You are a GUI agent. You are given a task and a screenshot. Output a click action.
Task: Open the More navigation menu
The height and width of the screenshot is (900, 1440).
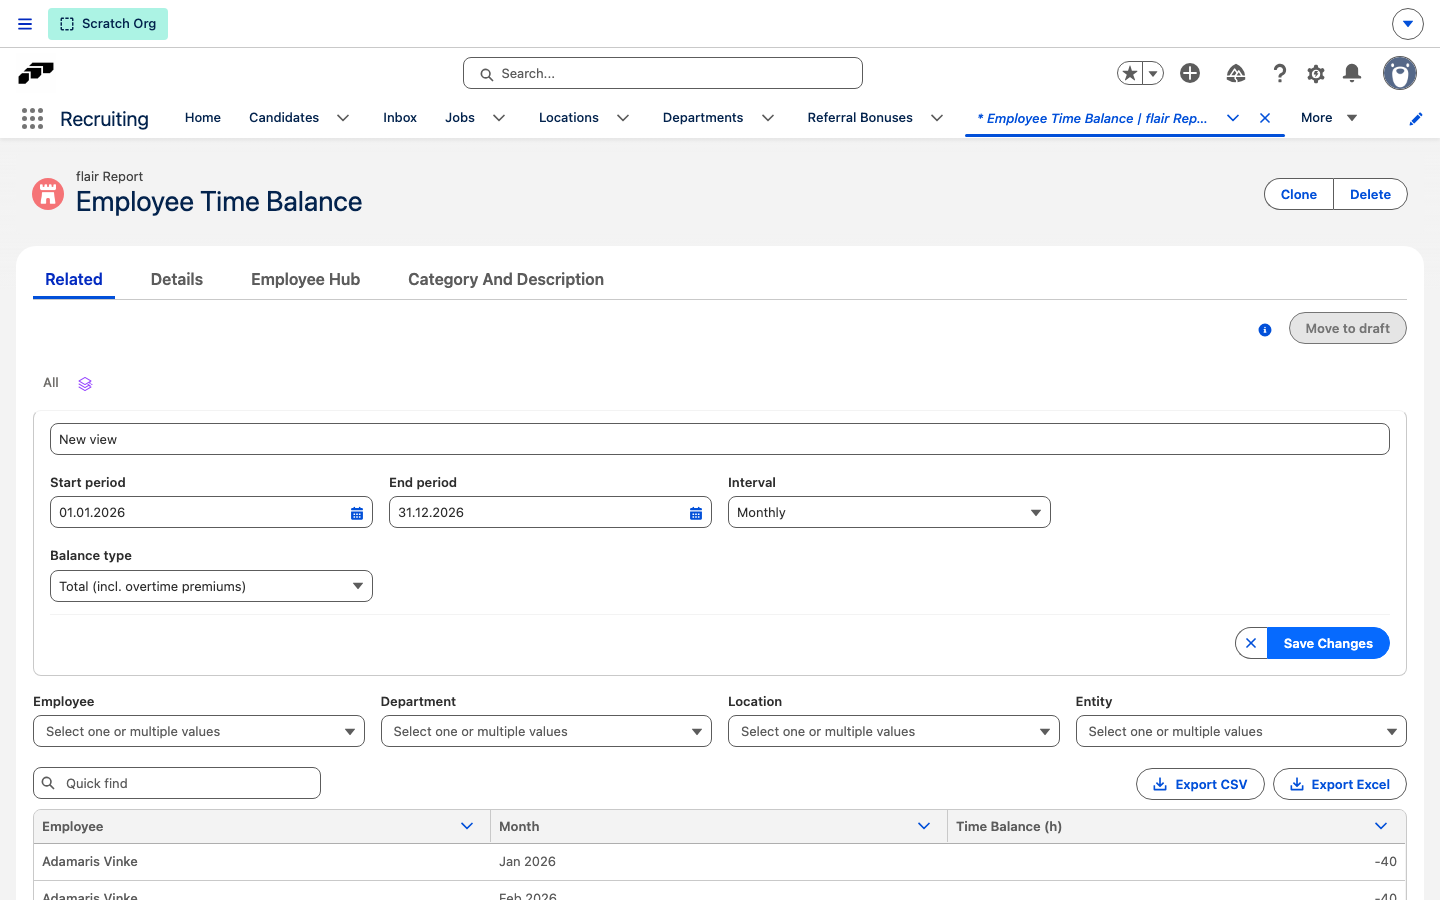pyautogui.click(x=1328, y=118)
